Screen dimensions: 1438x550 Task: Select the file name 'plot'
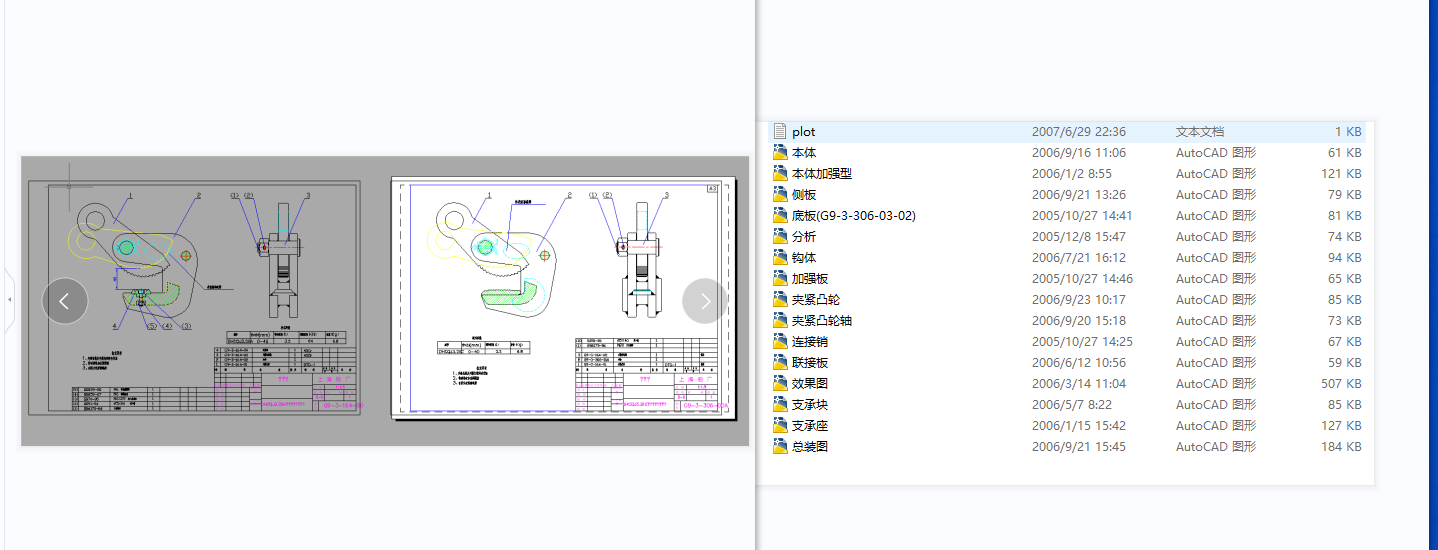point(803,132)
